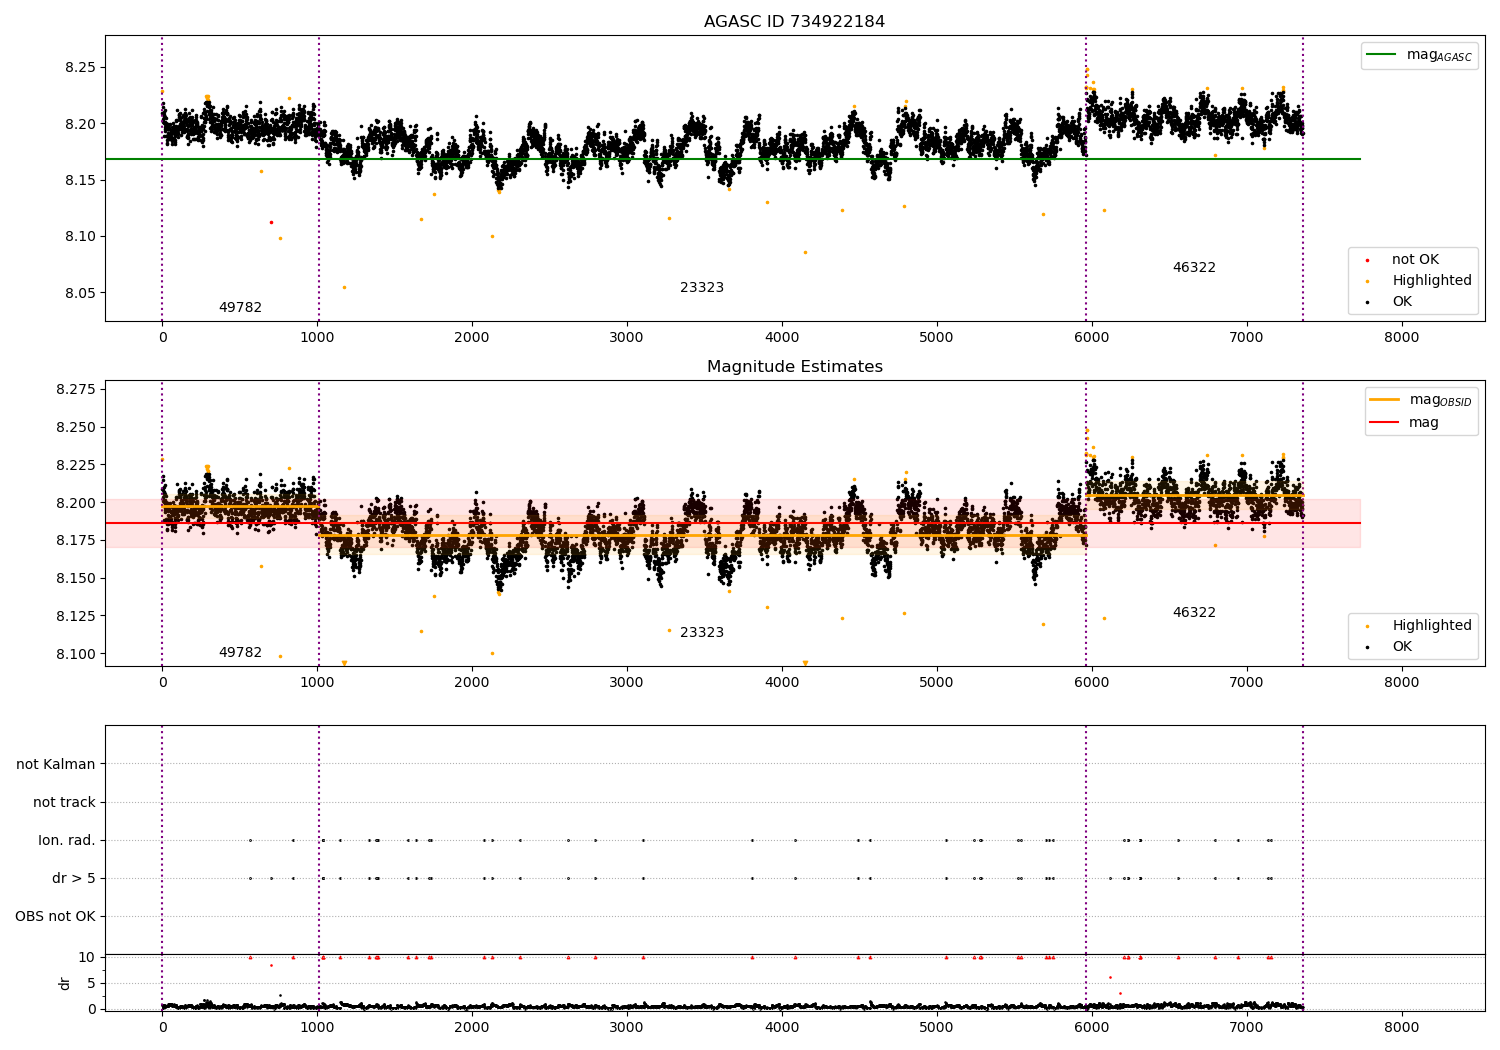
Task: Click annotation 46322 in the AGASC ID plot
Action: point(1194,268)
